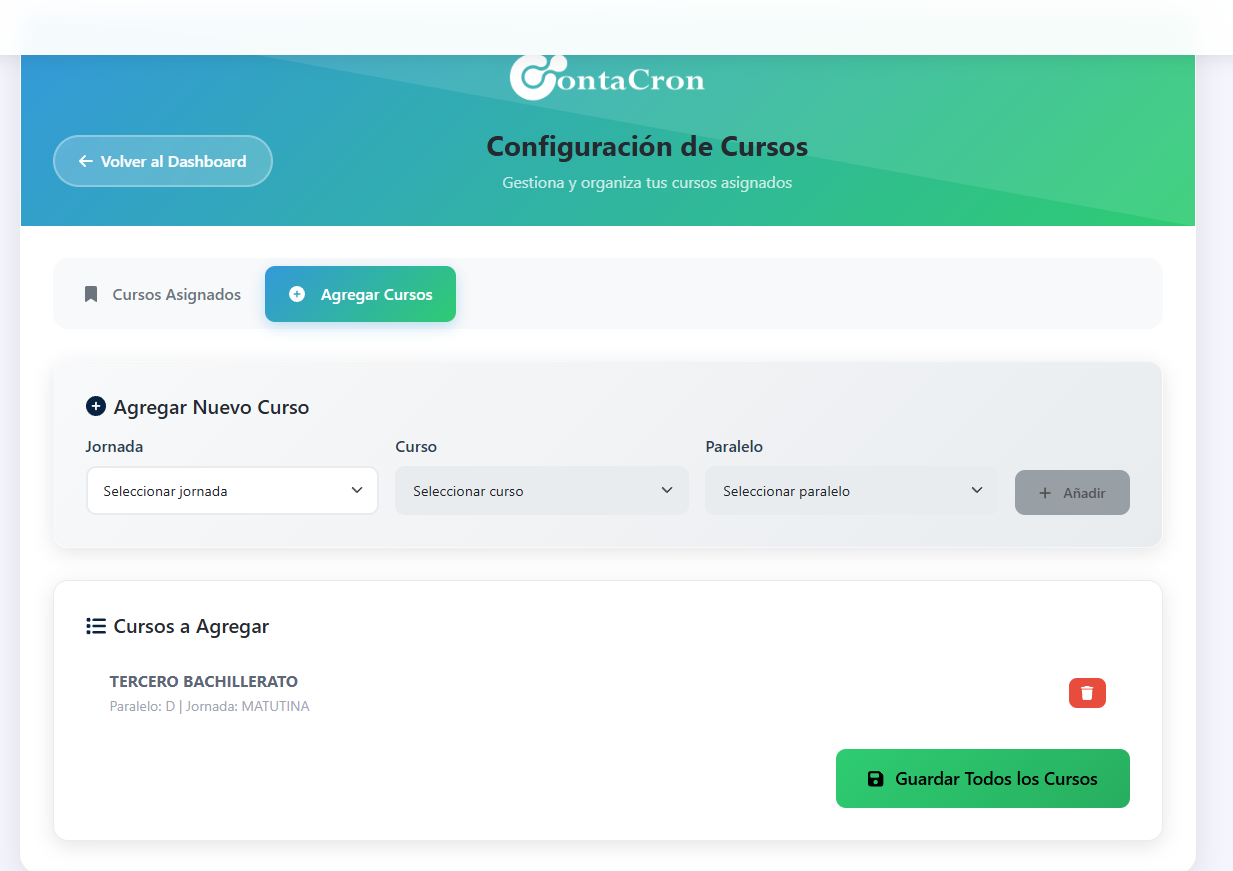The image size is (1233, 871).
Task: Click the plus icon inside the Añadir button
Action: point(1046,492)
